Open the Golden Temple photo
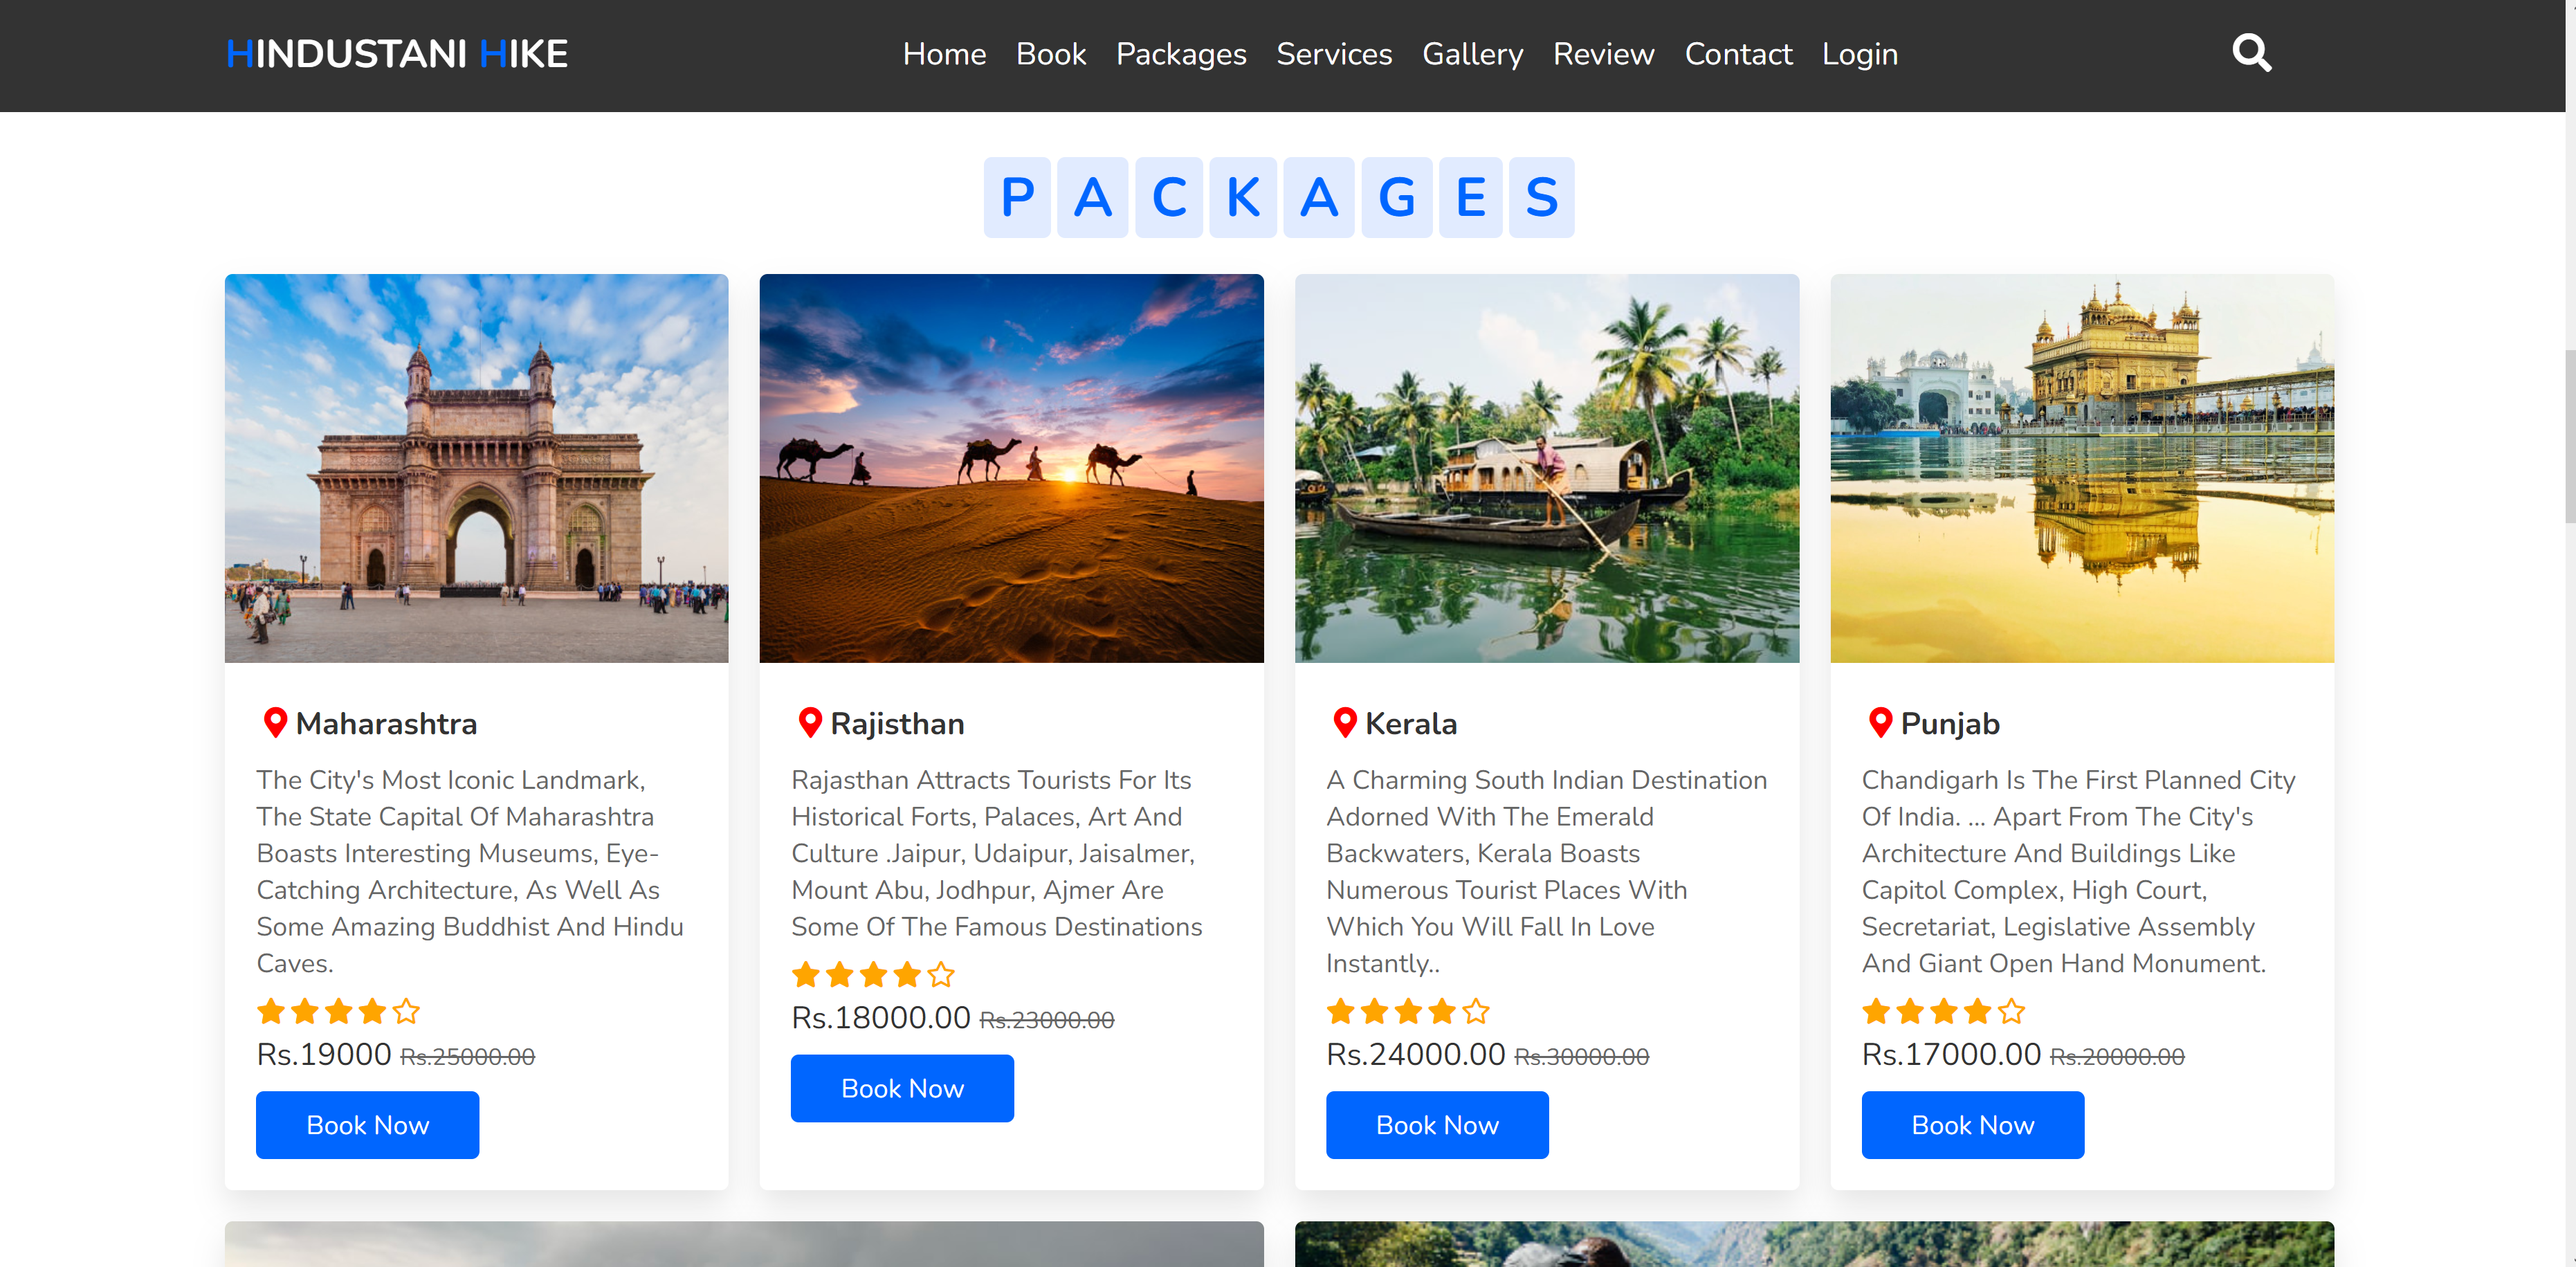This screenshot has height=1267, width=2576. (2081, 468)
